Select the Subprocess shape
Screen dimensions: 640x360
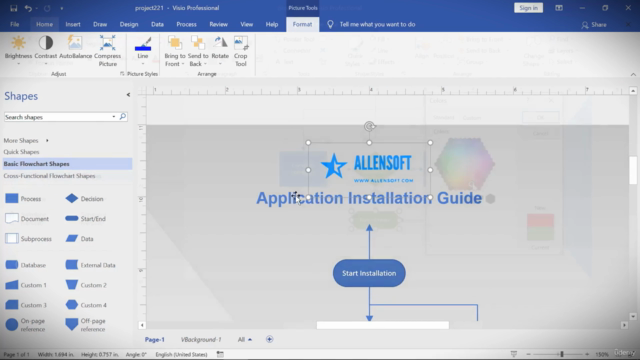pyautogui.click(x=28, y=239)
